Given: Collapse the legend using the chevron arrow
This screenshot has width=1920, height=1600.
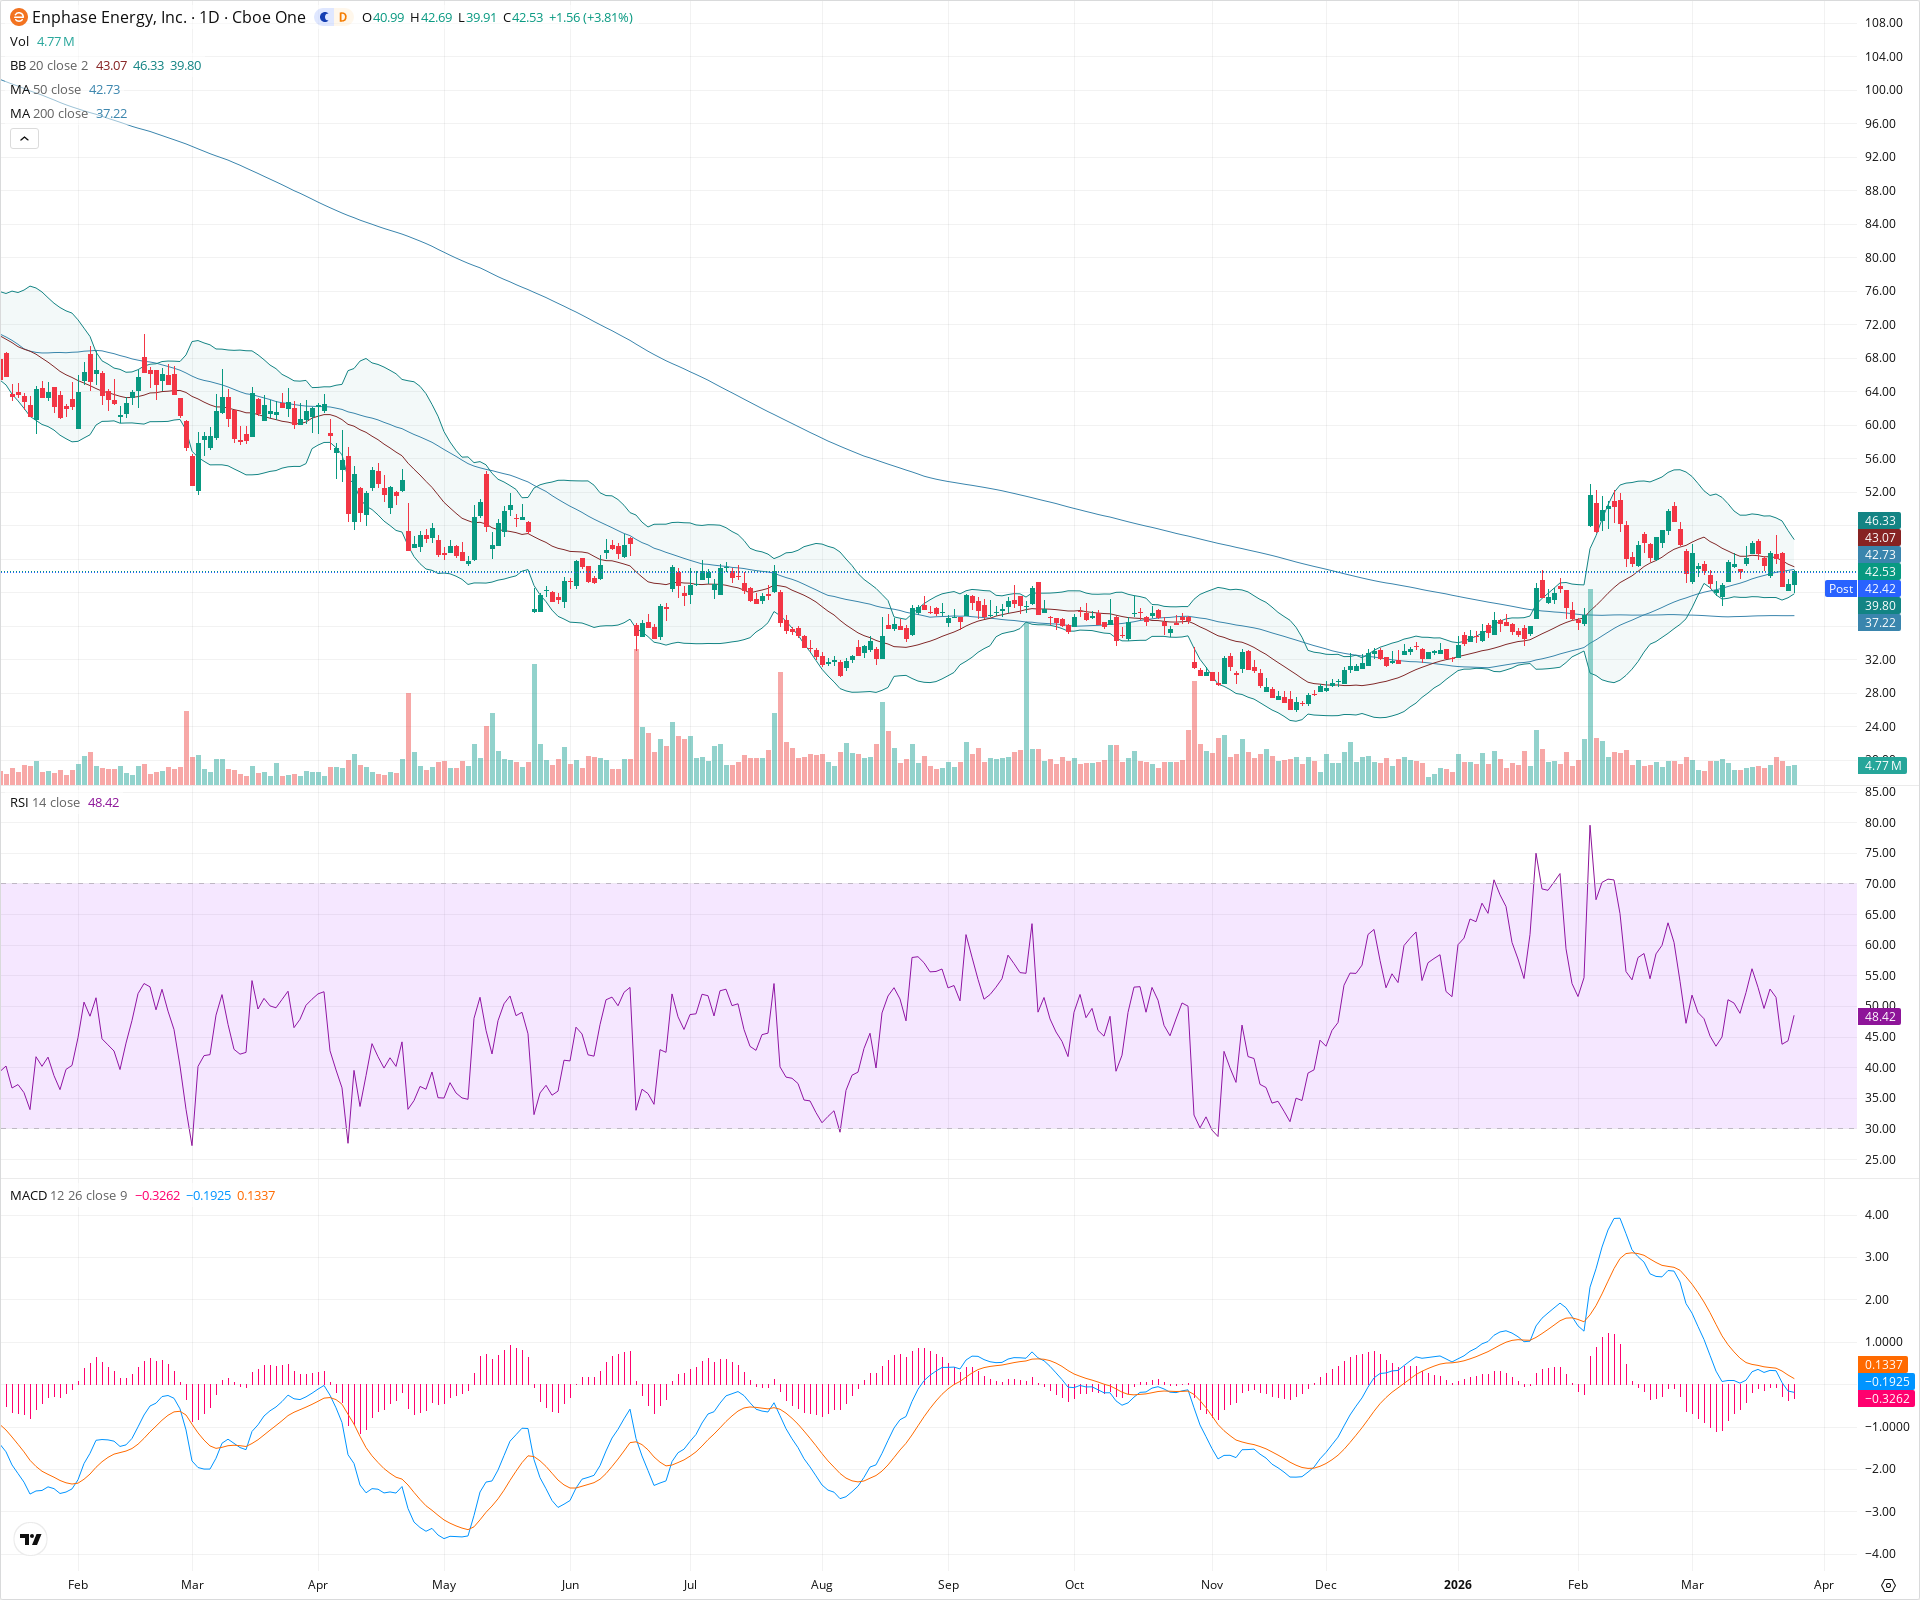Looking at the screenshot, I should (x=24, y=138).
